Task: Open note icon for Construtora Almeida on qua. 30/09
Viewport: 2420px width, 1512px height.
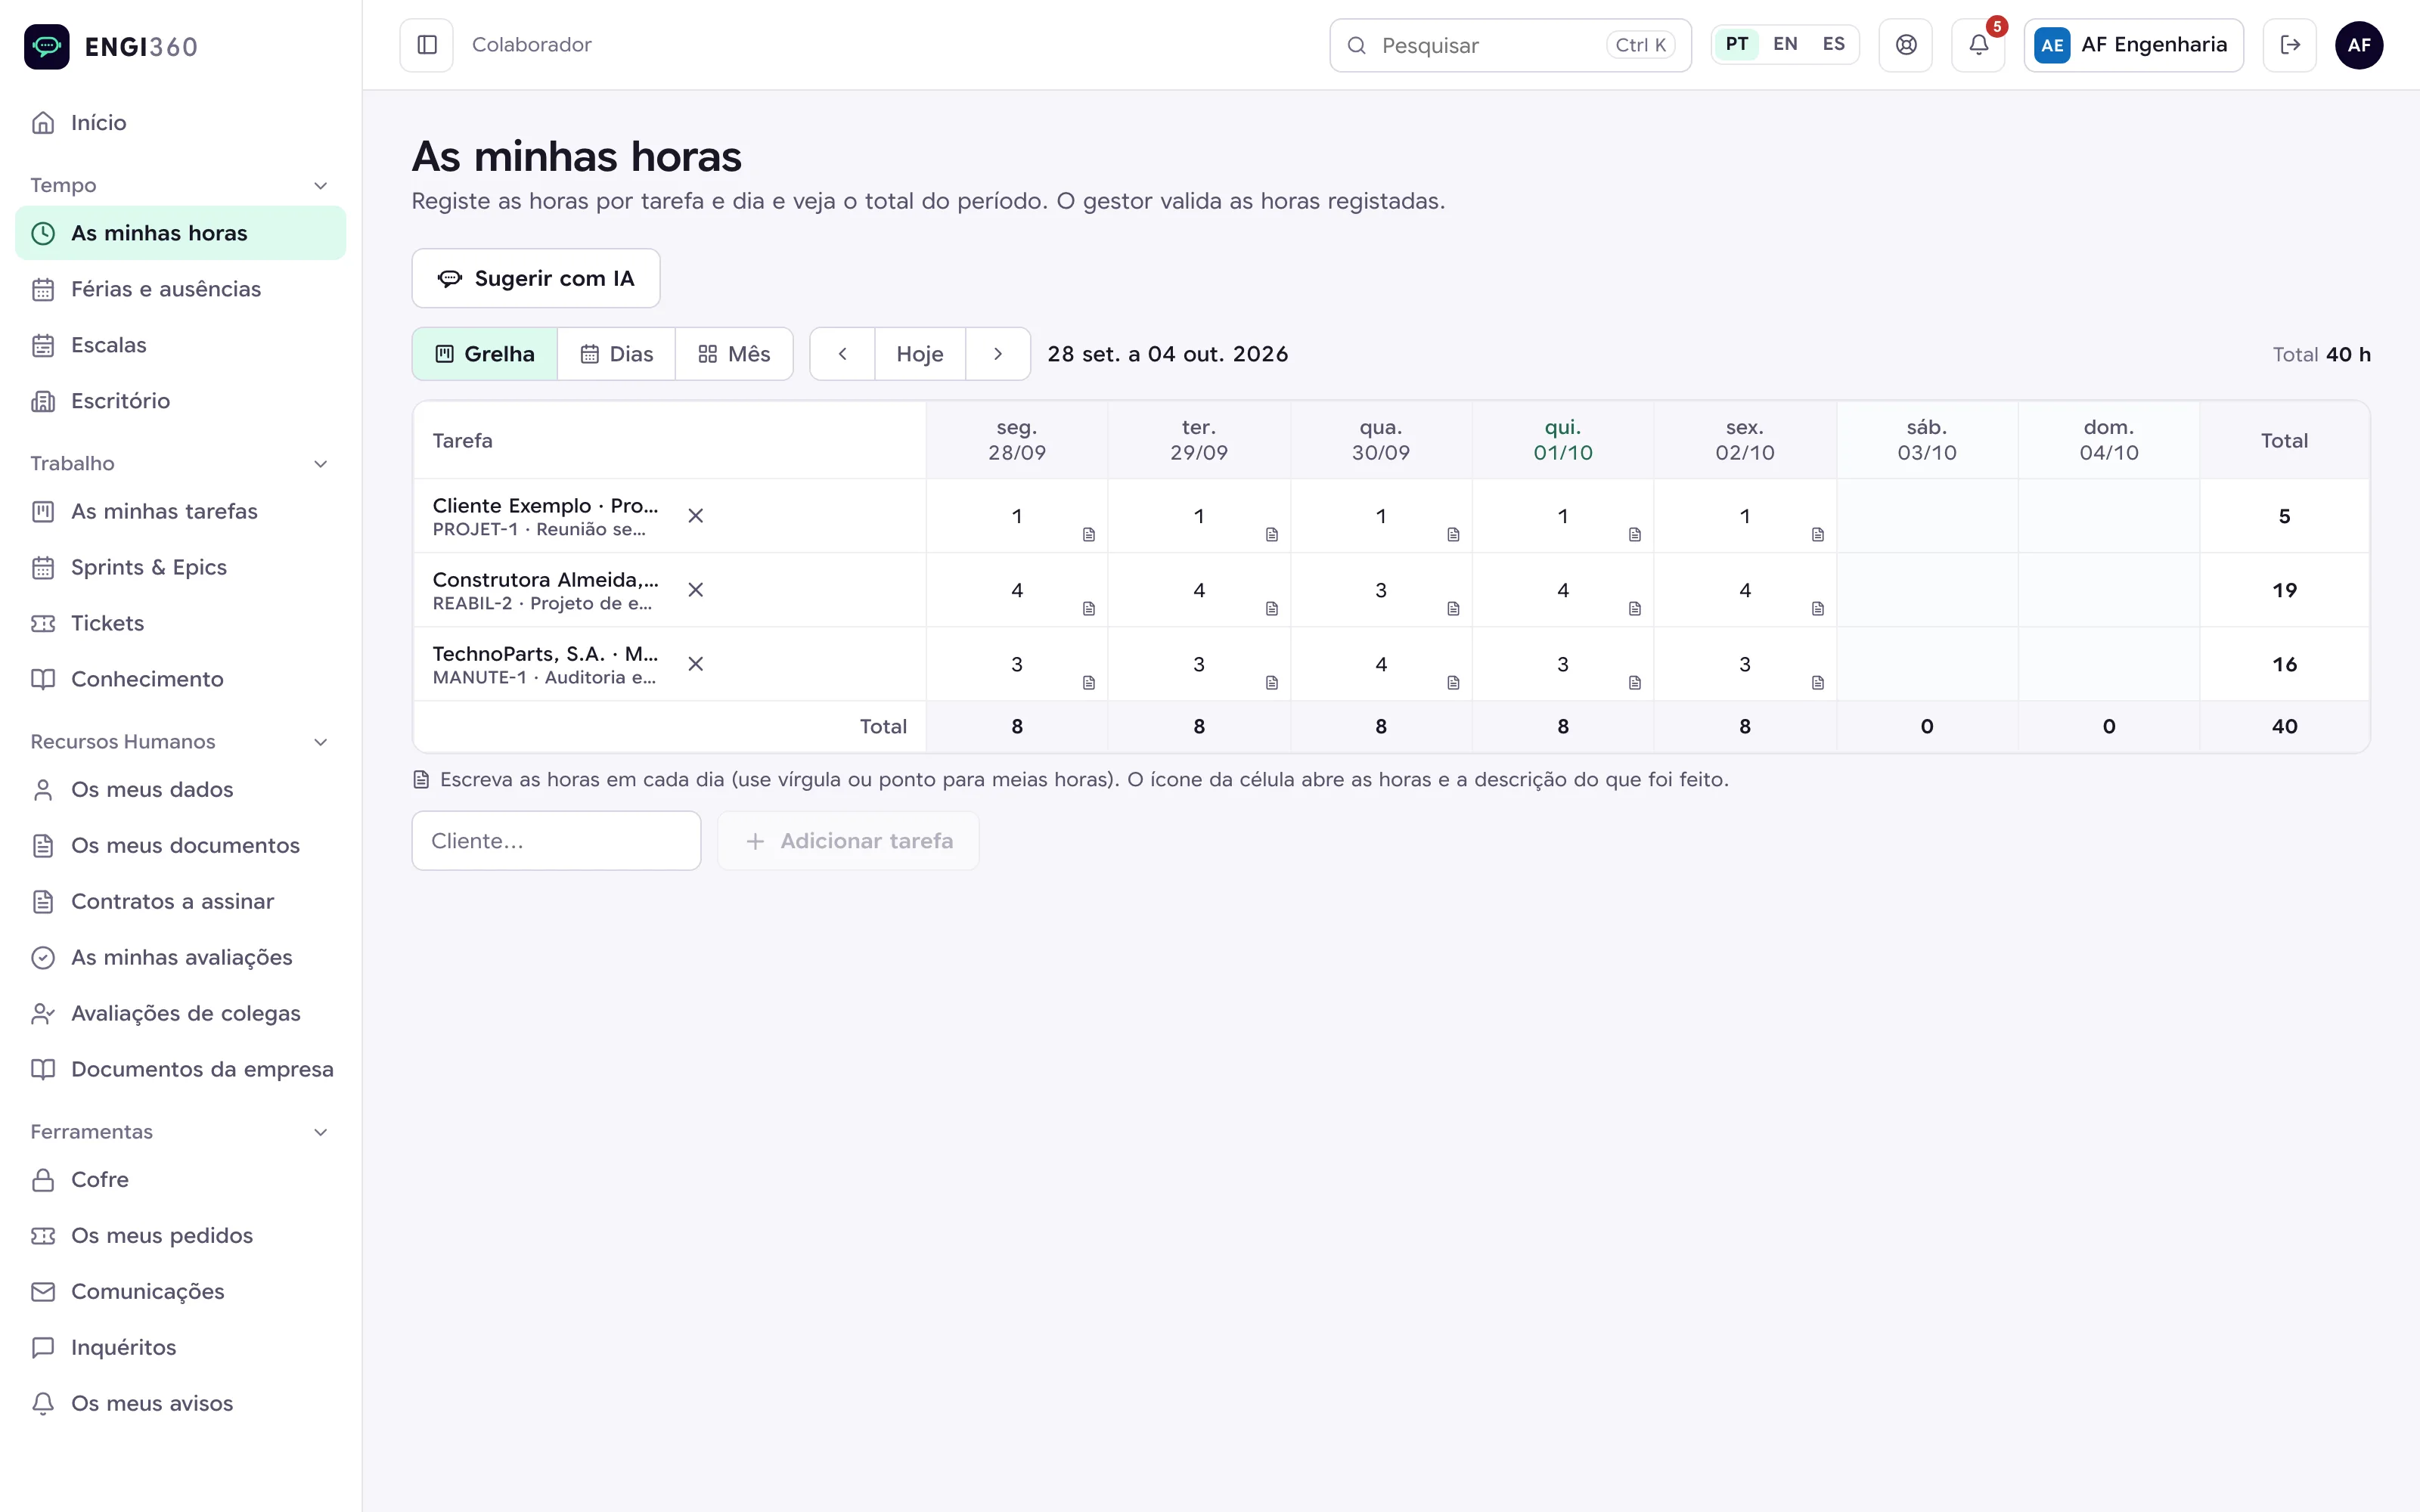Action: 1453,609
